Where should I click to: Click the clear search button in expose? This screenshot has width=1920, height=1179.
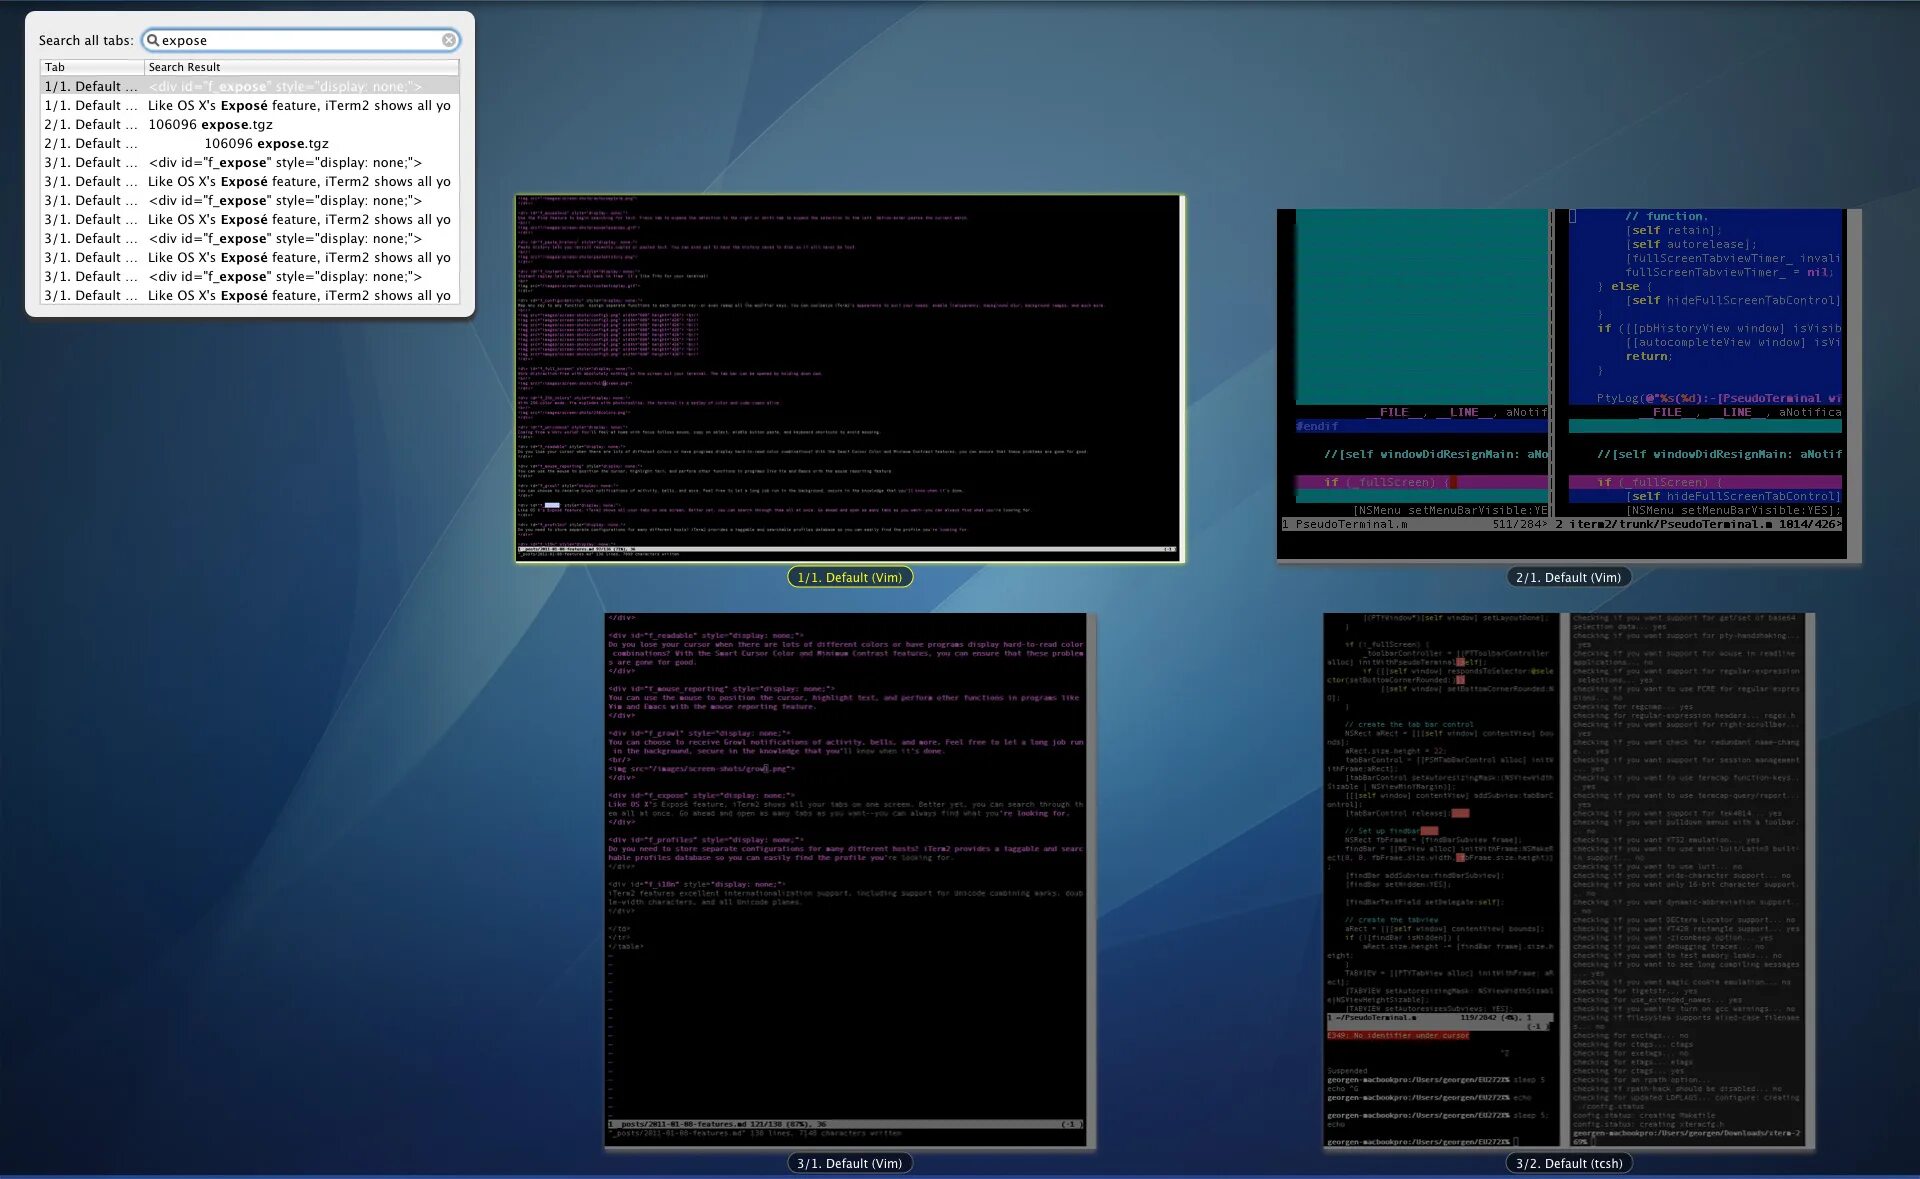coord(447,40)
